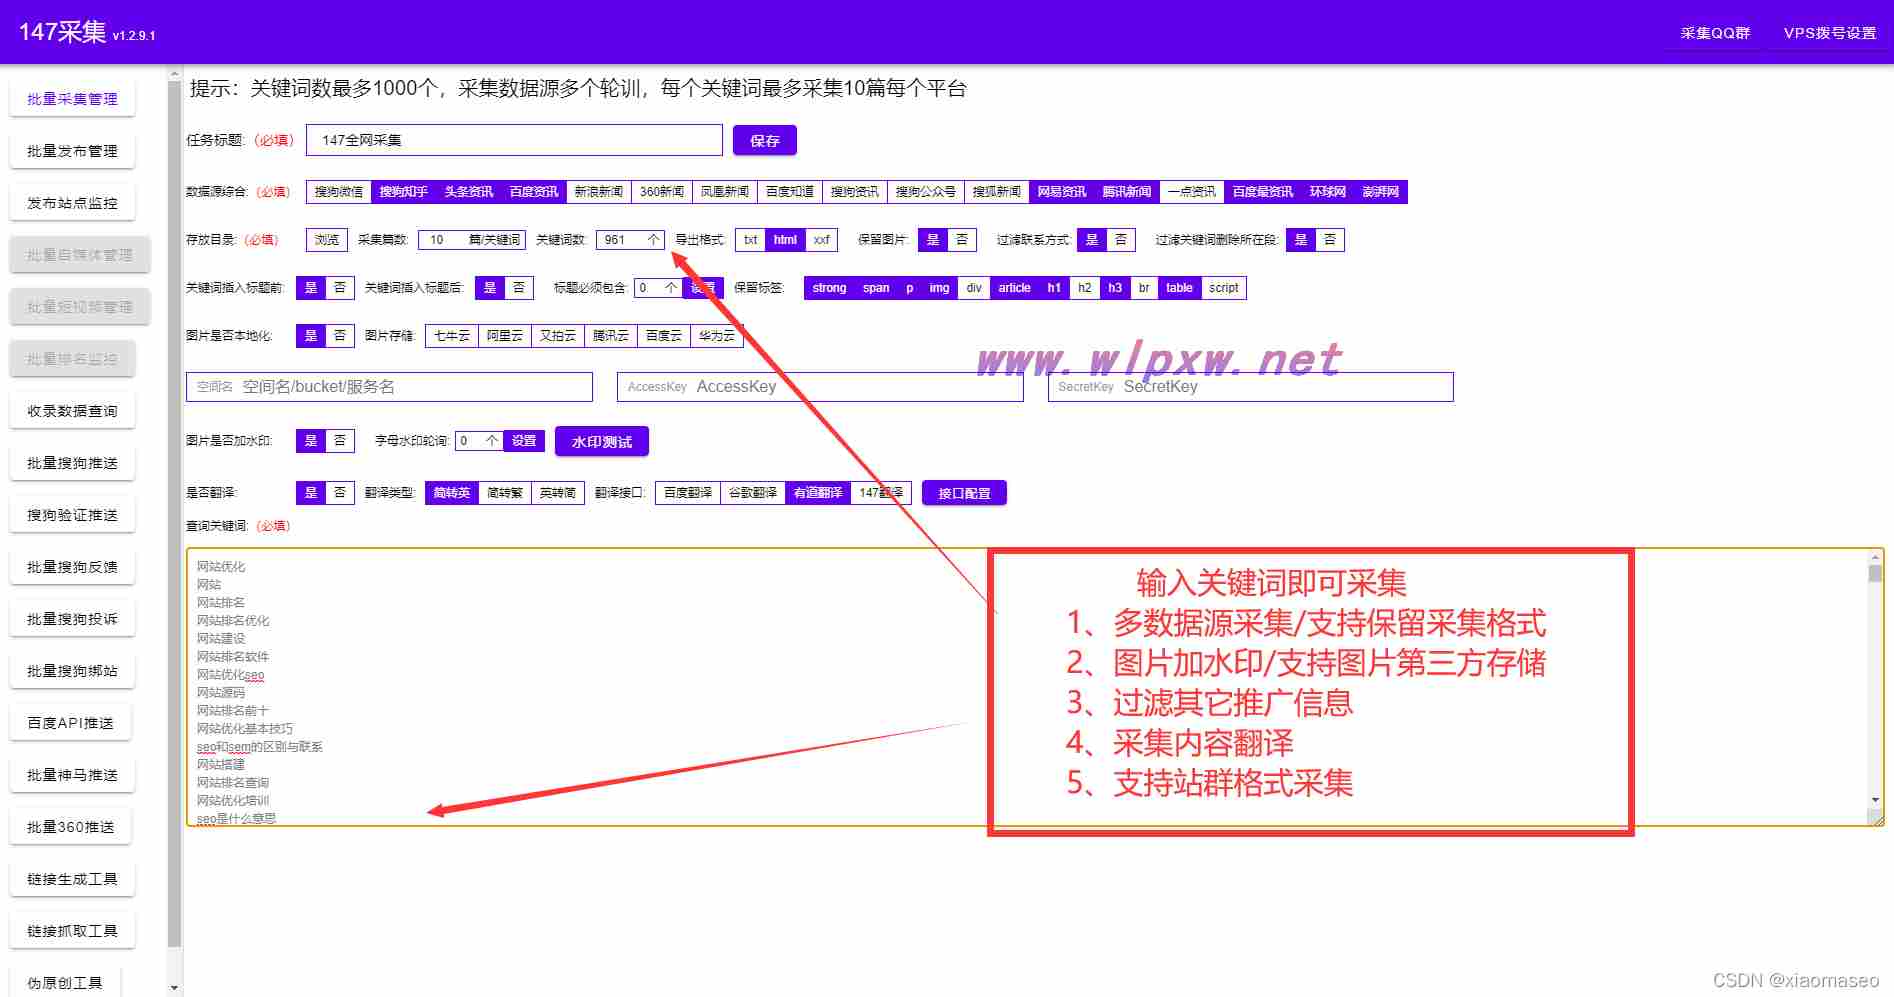
Task: Open 接口配置 for translation
Action: coord(964,493)
